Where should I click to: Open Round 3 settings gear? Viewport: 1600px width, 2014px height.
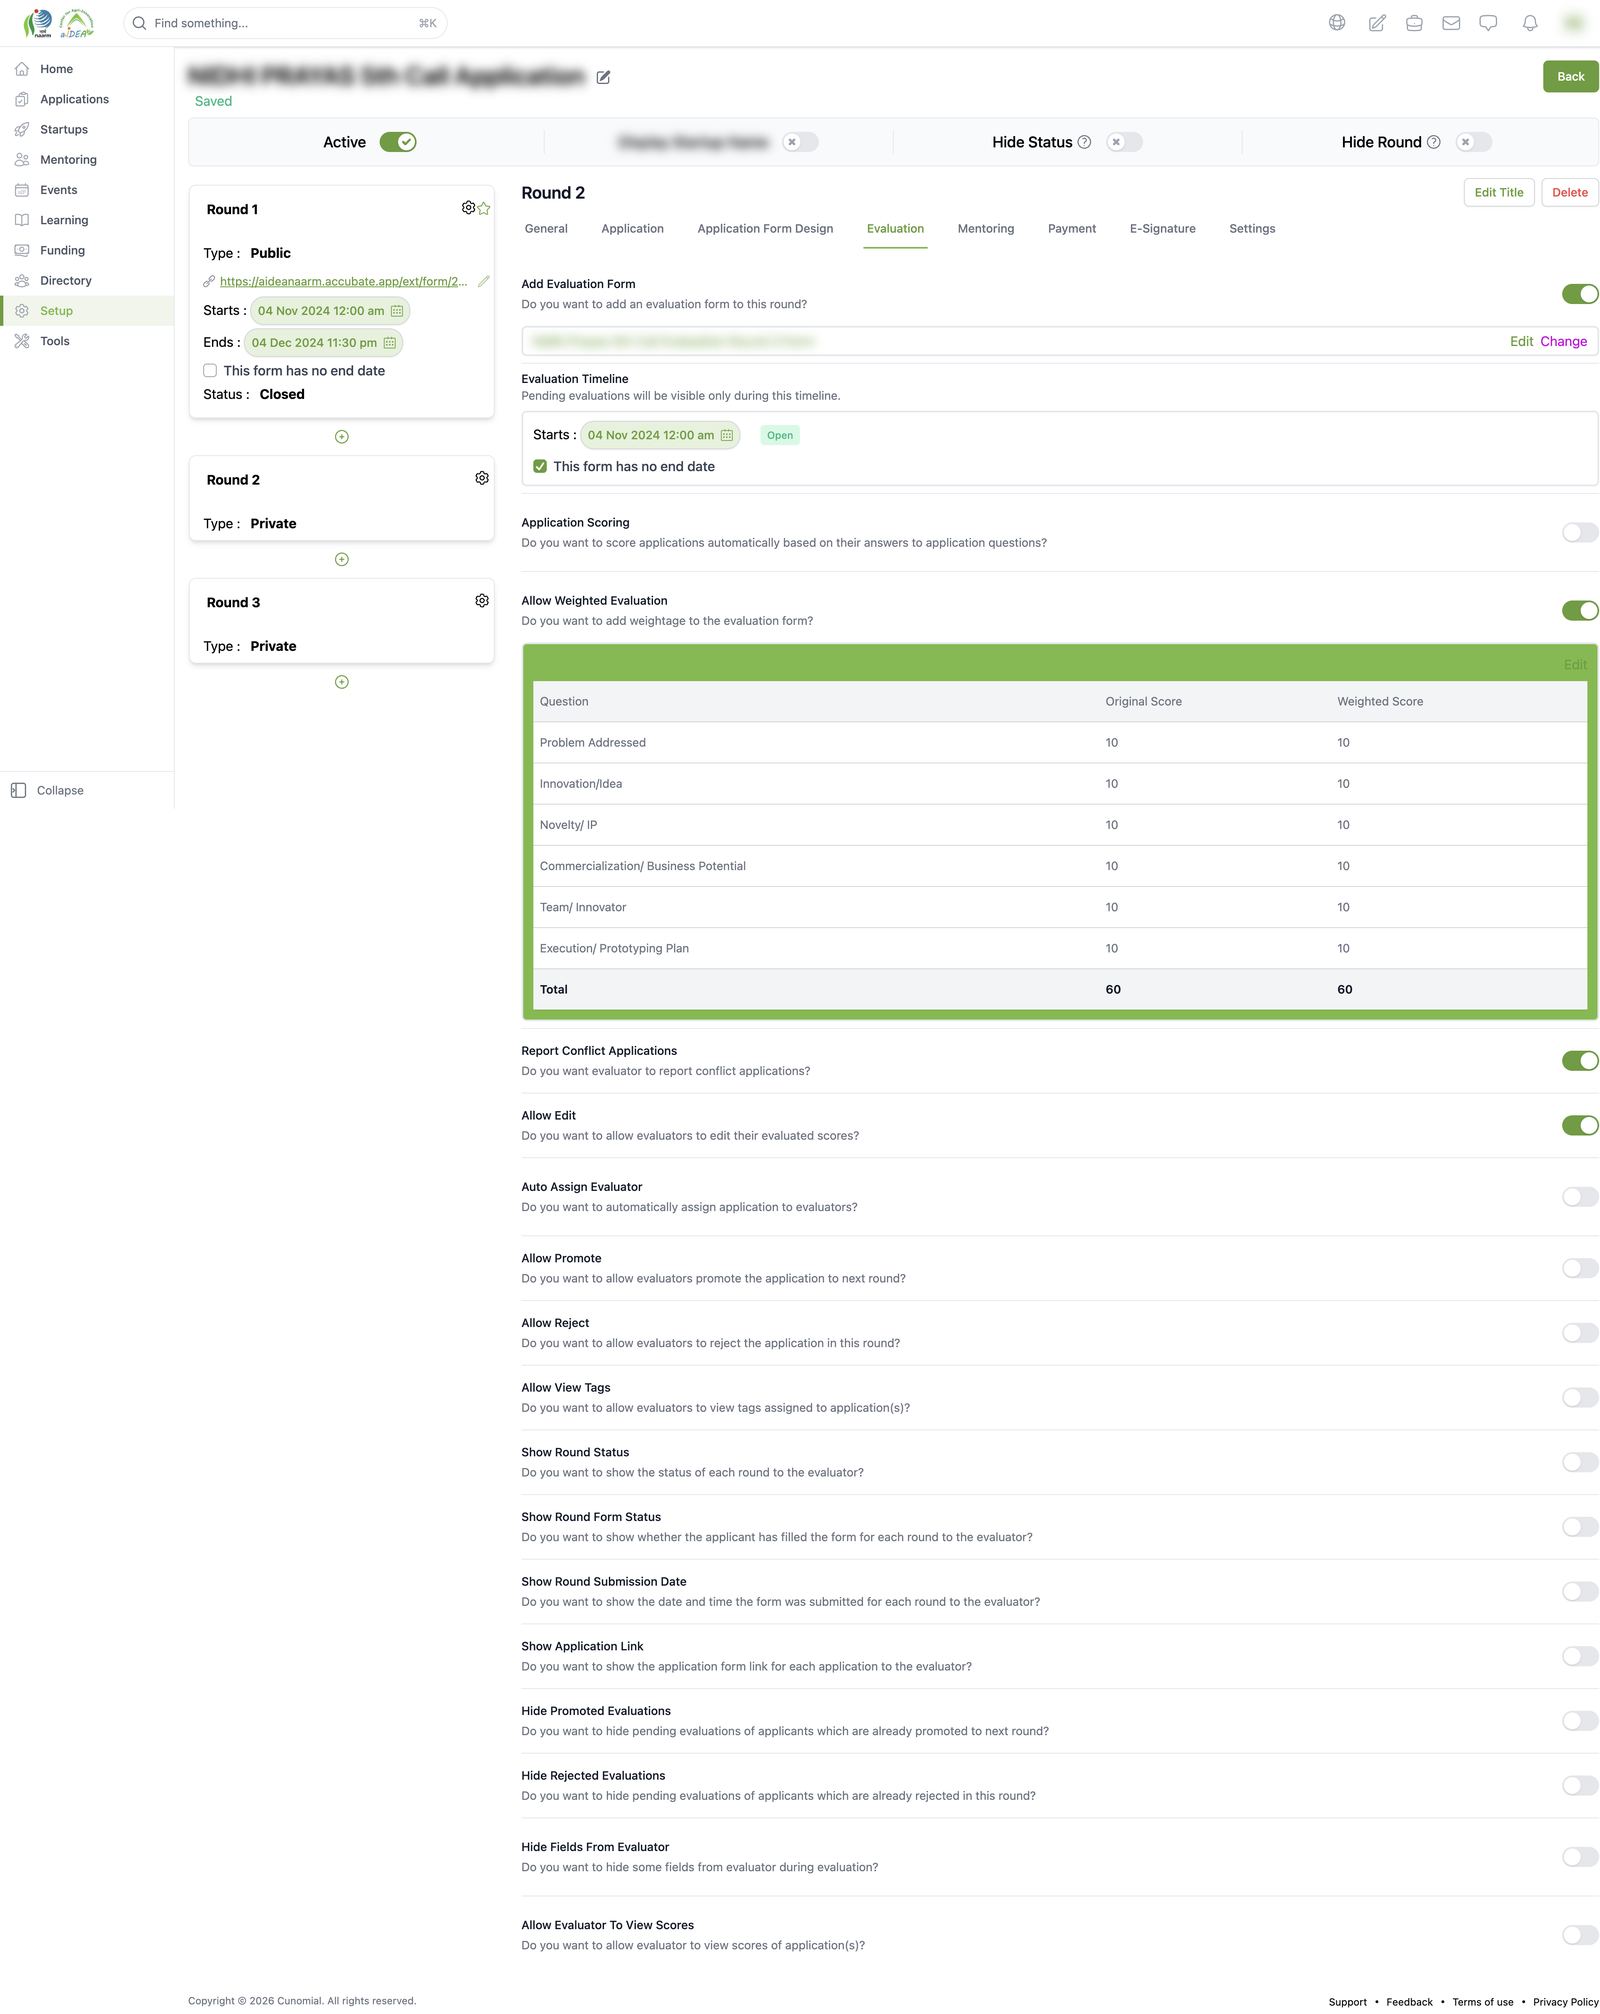(482, 600)
